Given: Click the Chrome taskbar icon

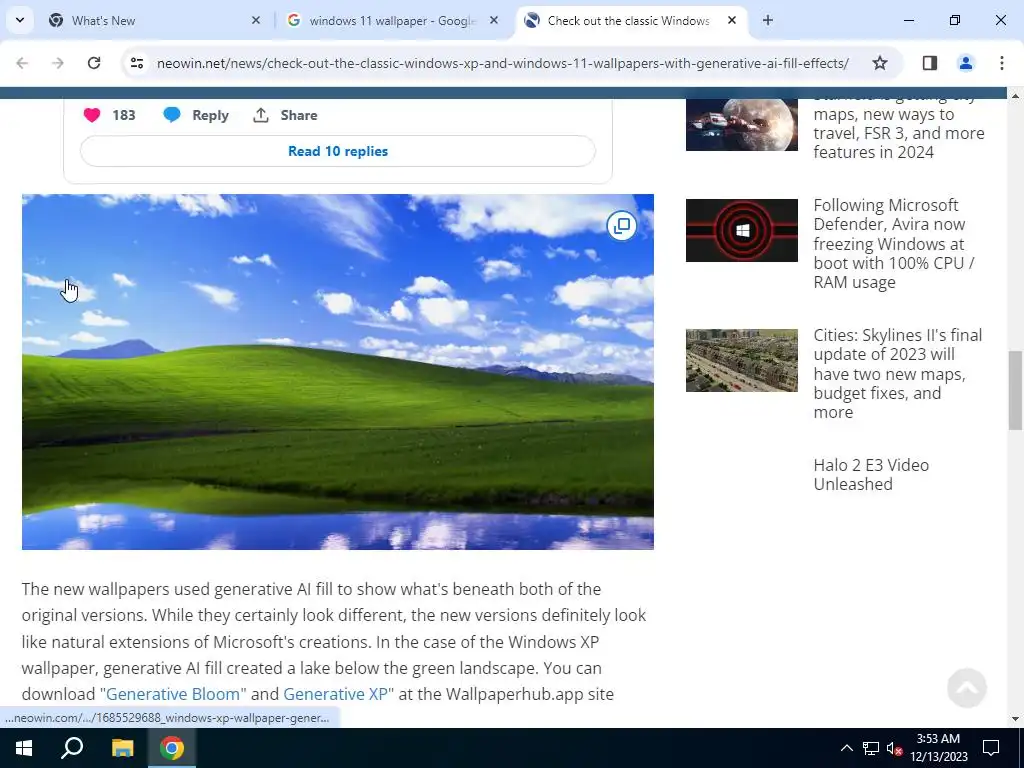Looking at the screenshot, I should click(172, 748).
